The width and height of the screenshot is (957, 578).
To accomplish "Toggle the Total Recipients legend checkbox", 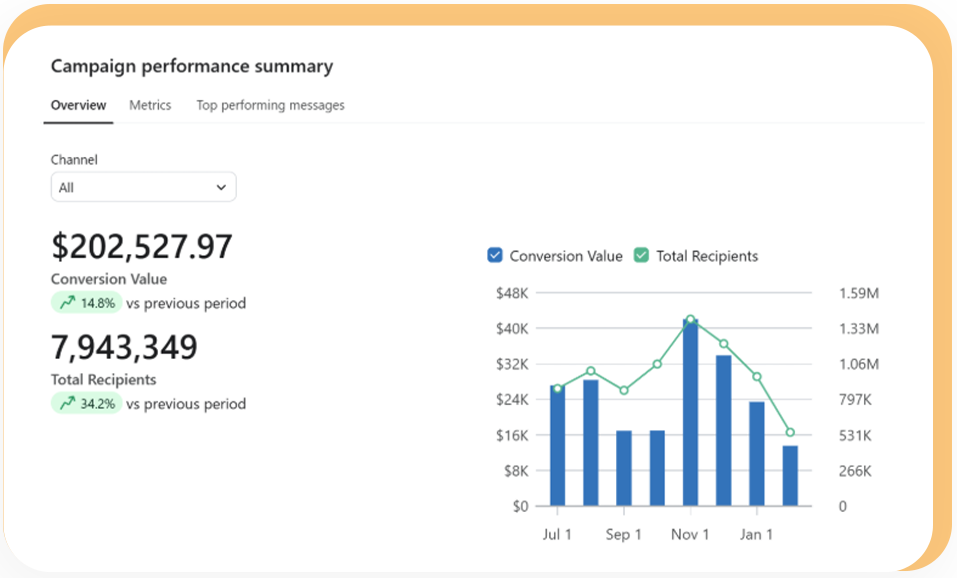I will coord(641,256).
